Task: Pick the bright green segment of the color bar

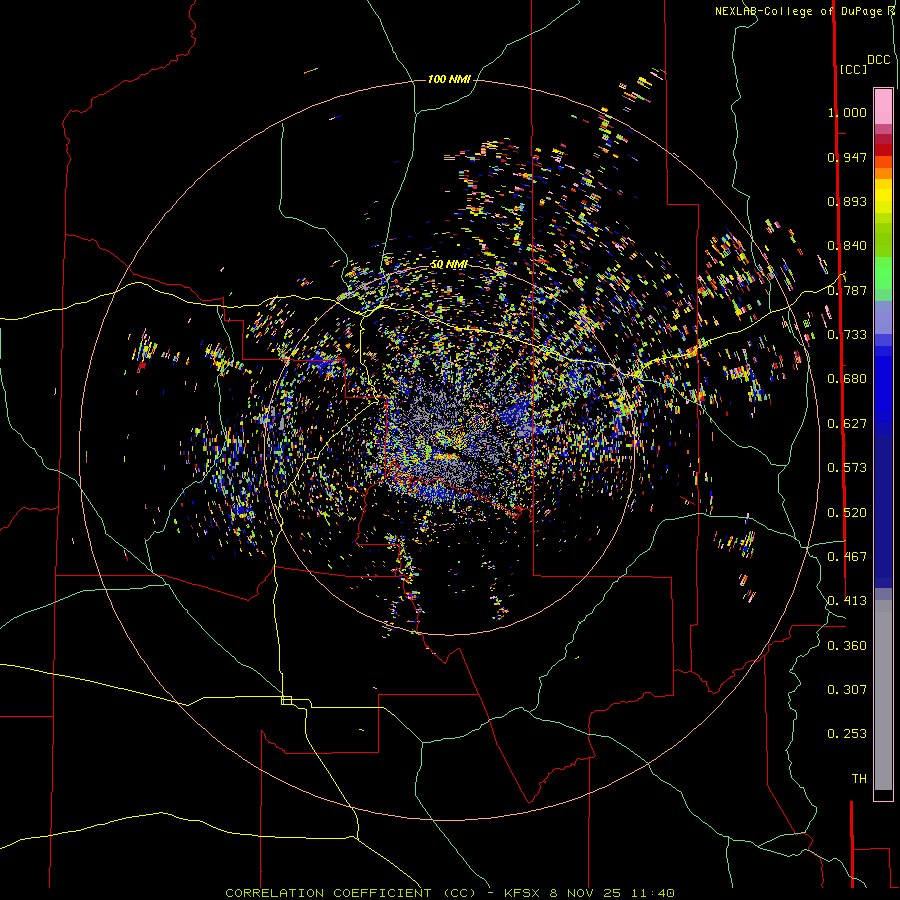Action: tap(883, 273)
